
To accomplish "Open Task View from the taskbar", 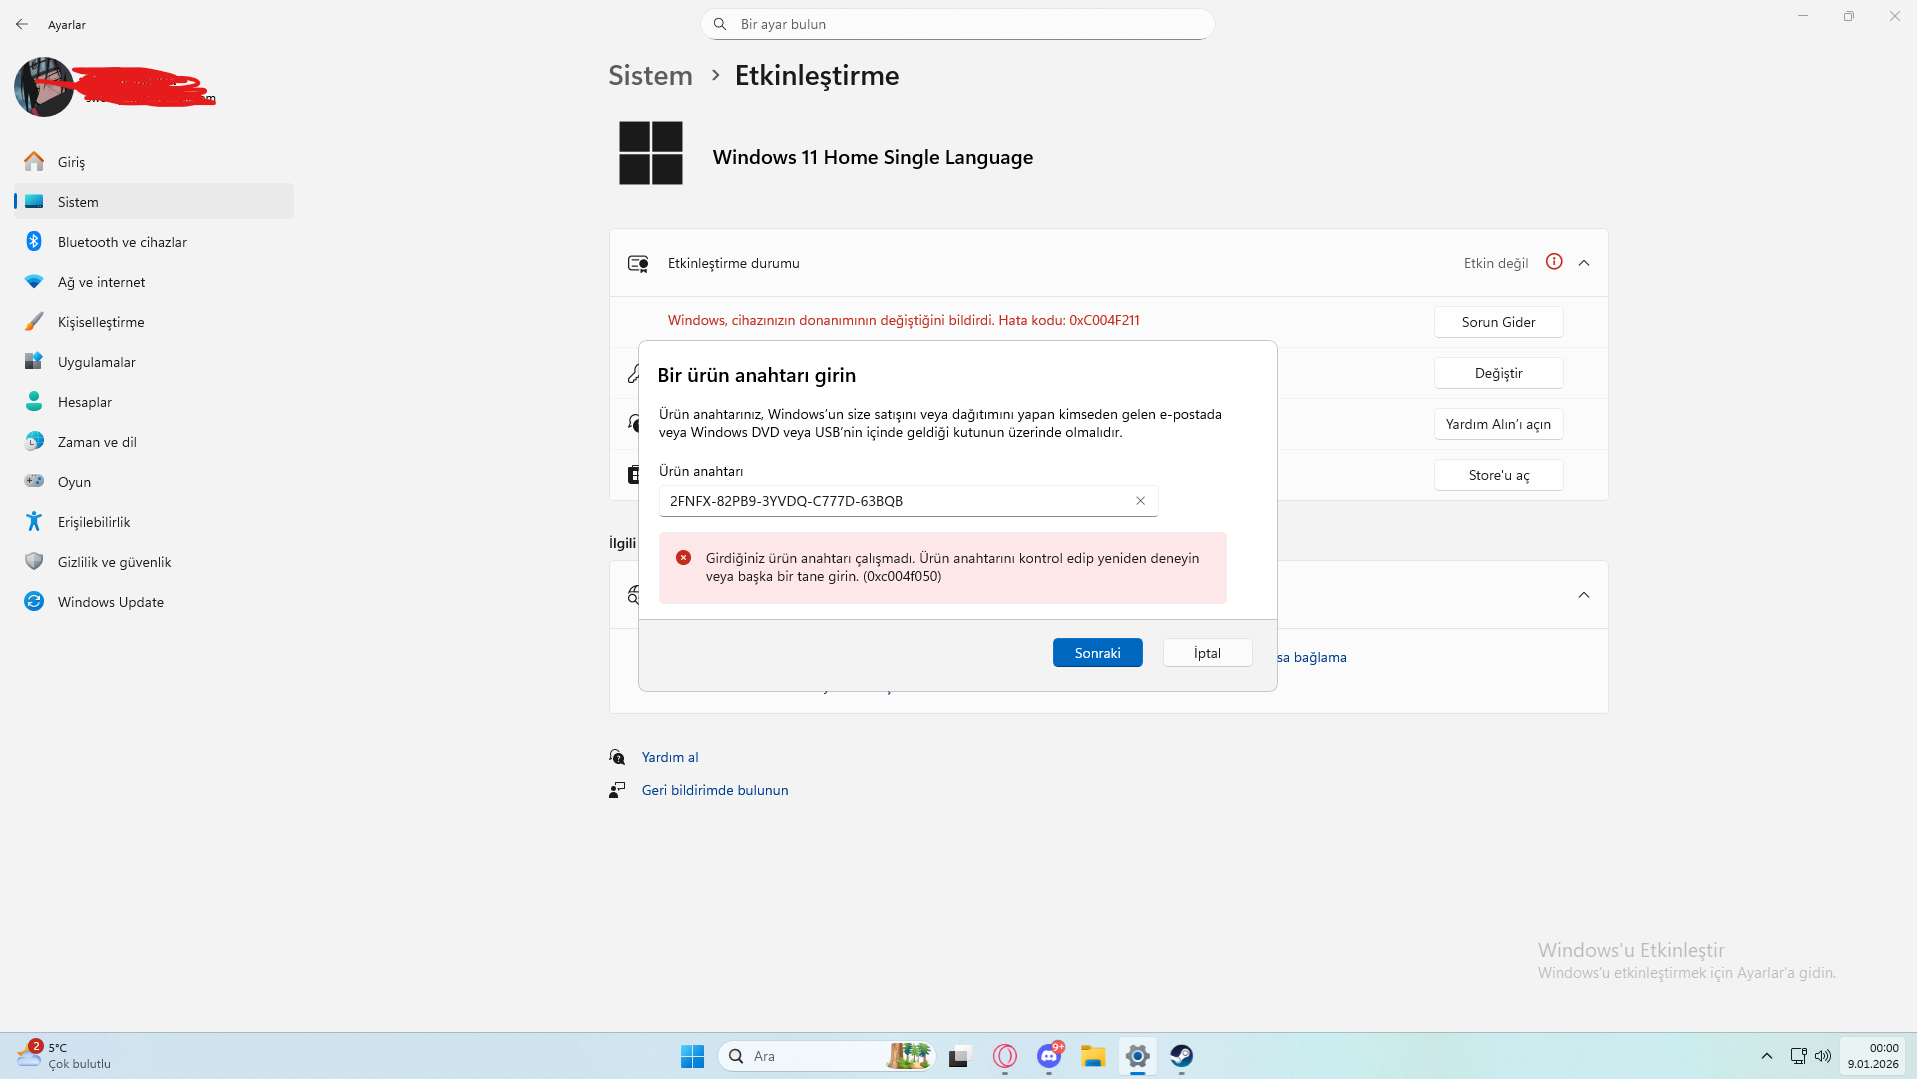I will point(960,1056).
